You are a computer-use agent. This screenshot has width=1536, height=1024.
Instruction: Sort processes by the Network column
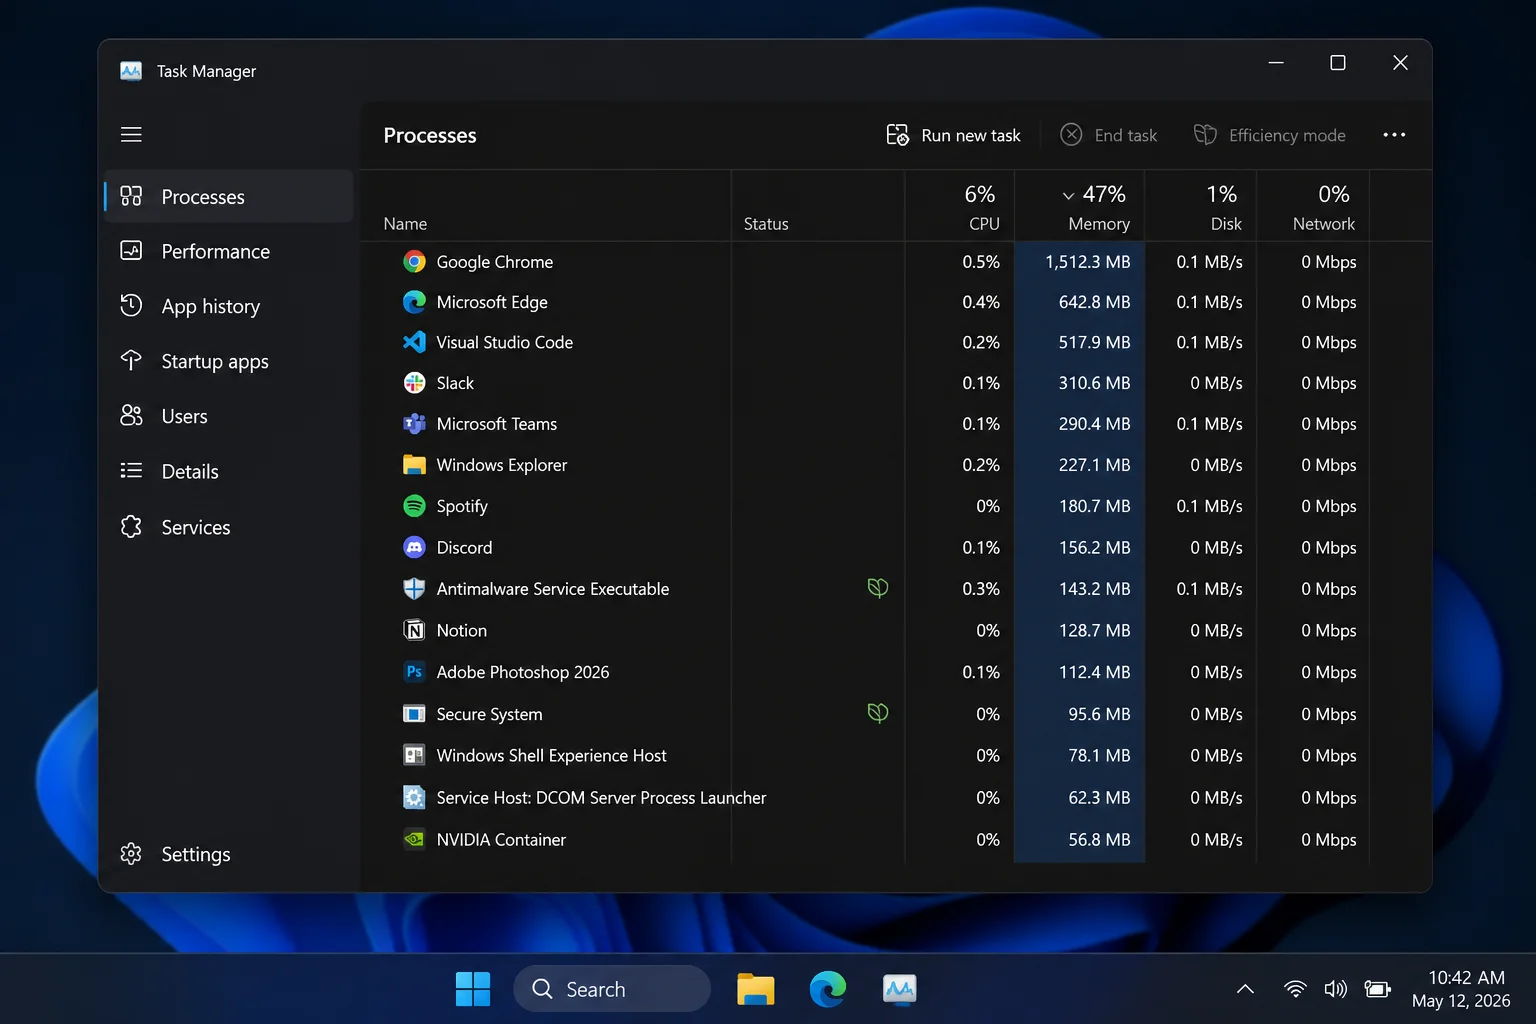tap(1313, 207)
